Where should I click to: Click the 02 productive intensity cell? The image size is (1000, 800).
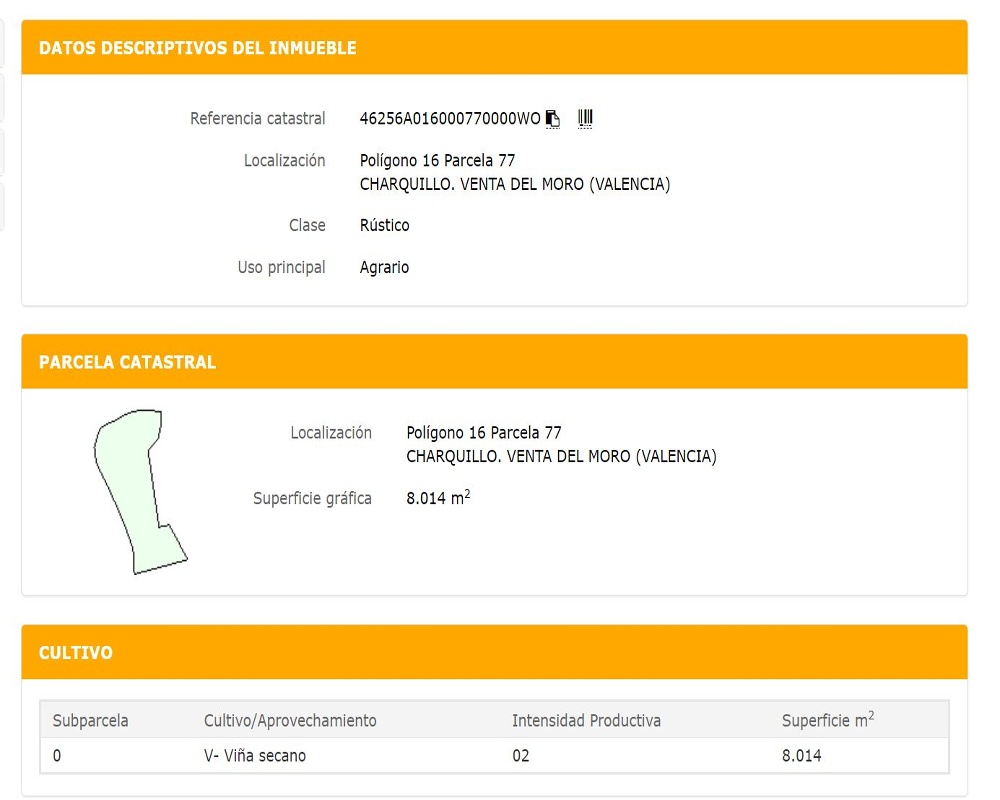pyautogui.click(x=520, y=756)
